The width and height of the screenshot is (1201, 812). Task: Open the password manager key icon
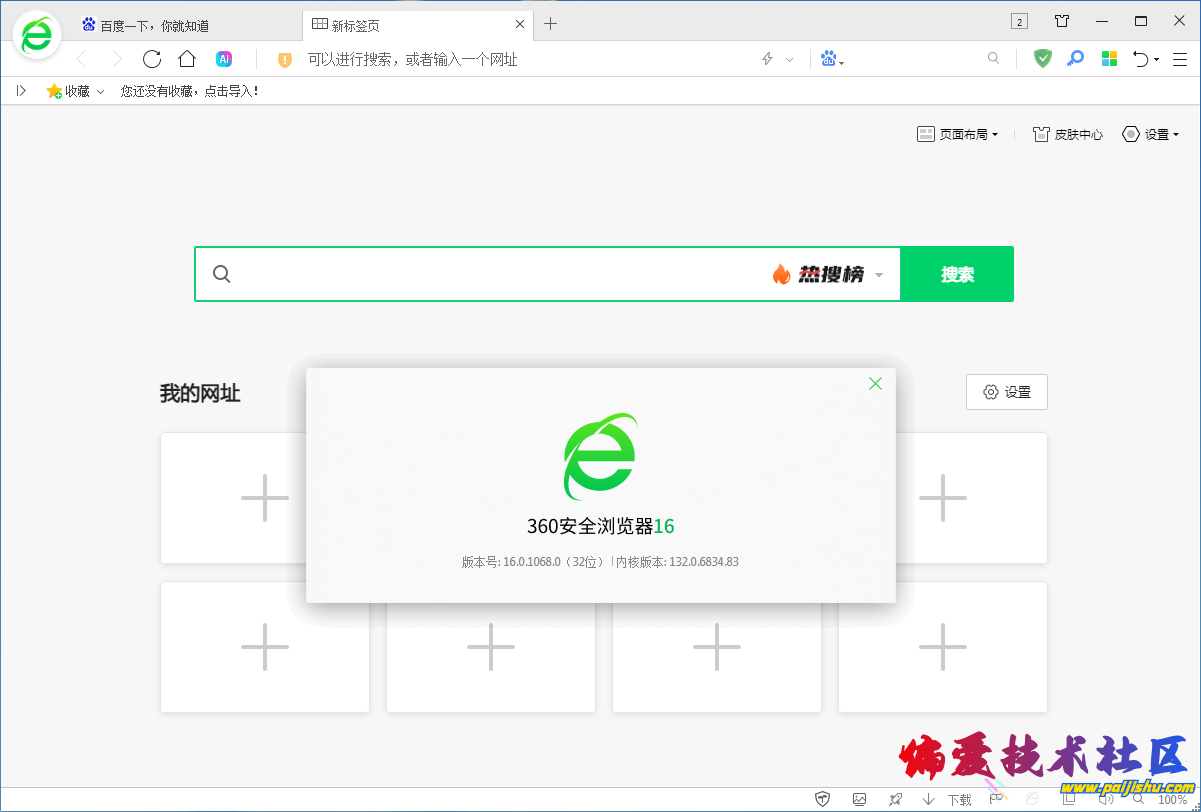coord(1075,58)
